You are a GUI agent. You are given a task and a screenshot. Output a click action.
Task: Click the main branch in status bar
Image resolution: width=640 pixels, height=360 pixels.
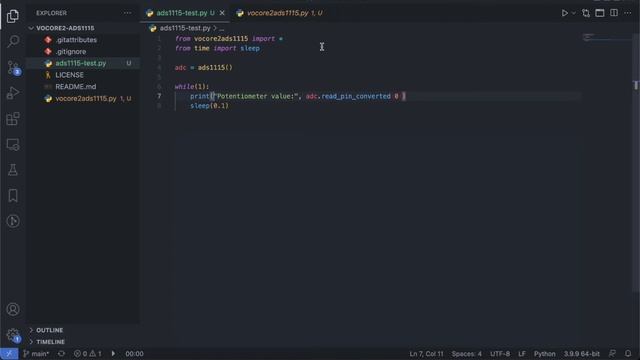click(x=36, y=354)
